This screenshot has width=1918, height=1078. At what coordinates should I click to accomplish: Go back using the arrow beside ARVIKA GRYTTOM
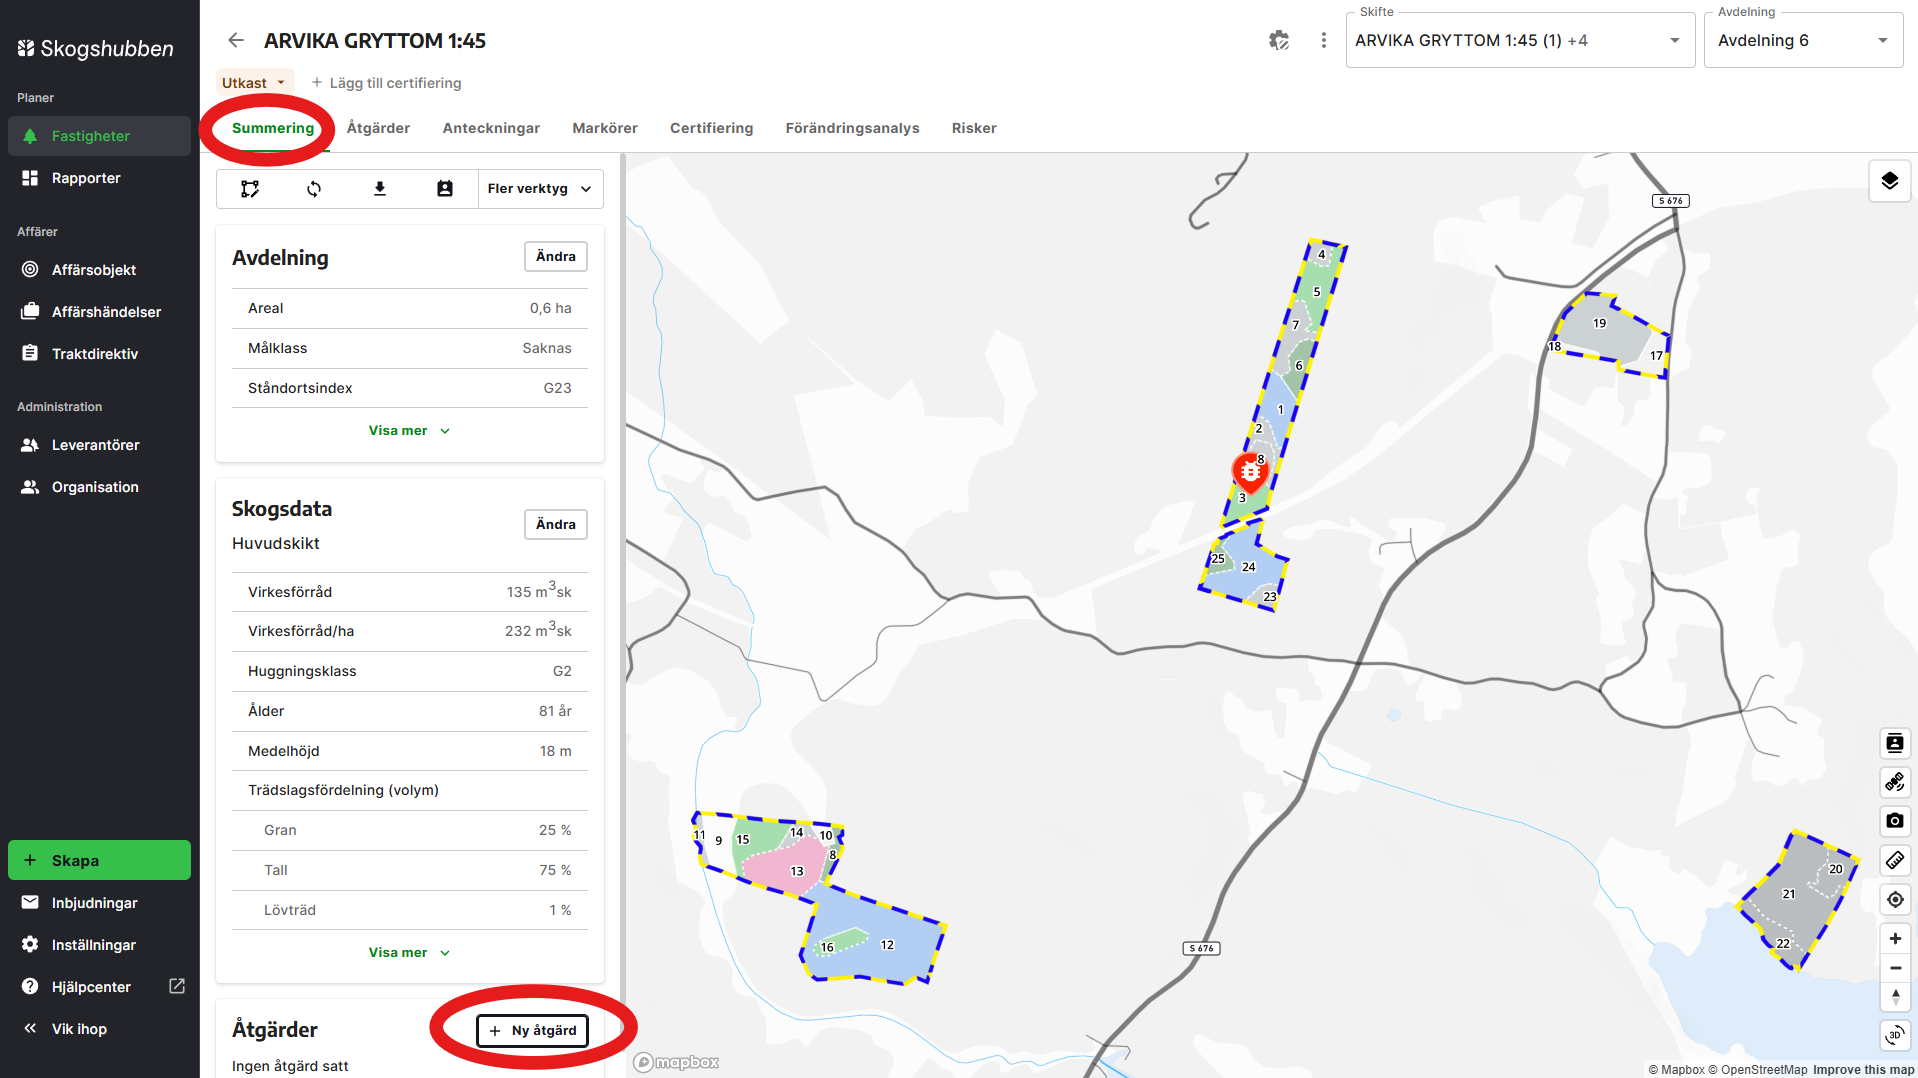[x=236, y=40]
